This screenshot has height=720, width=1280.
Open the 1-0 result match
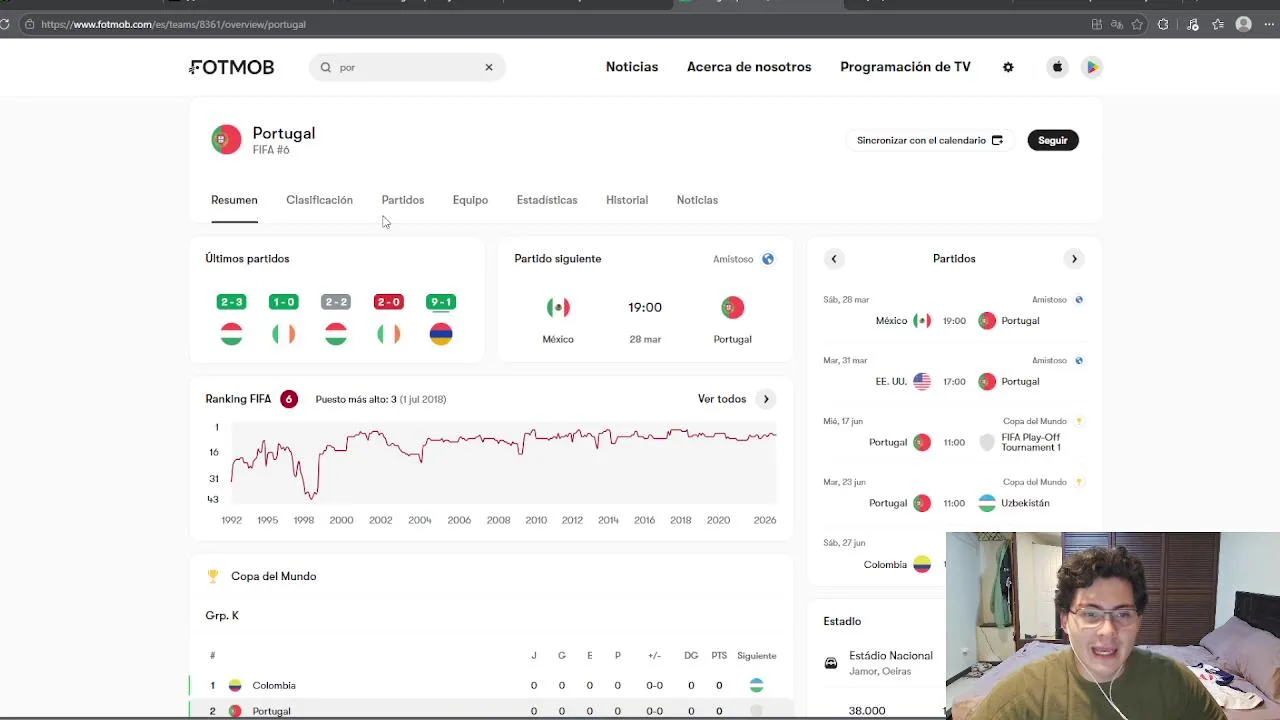point(284,302)
